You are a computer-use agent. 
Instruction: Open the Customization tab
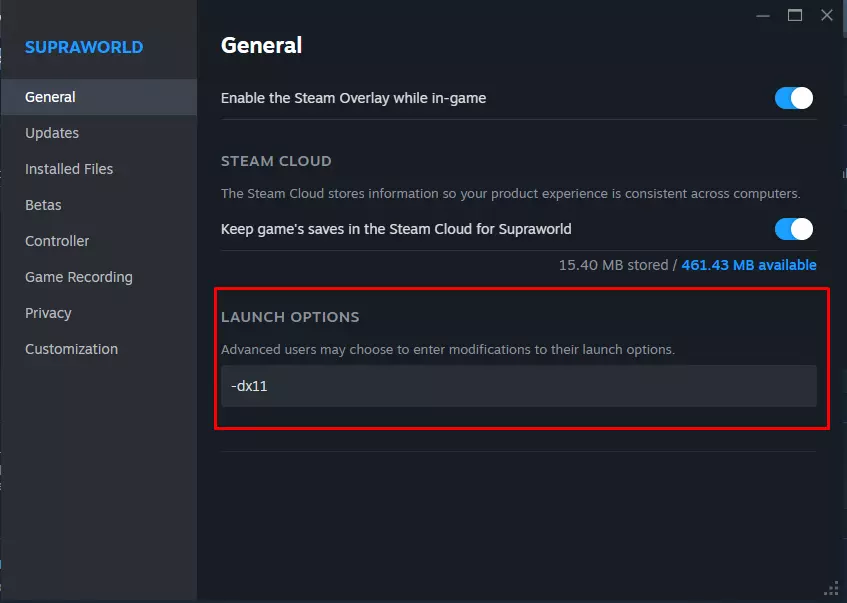pos(71,349)
